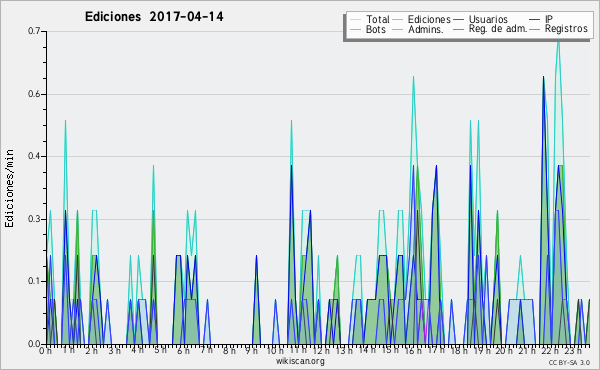This screenshot has height=370, width=600.
Task: Click the Total legend color line
Action: (x=355, y=20)
